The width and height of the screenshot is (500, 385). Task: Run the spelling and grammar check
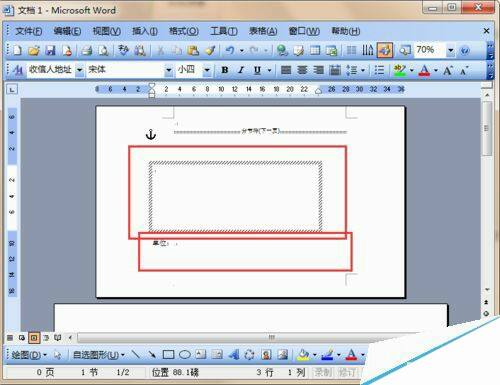[x=124, y=50]
